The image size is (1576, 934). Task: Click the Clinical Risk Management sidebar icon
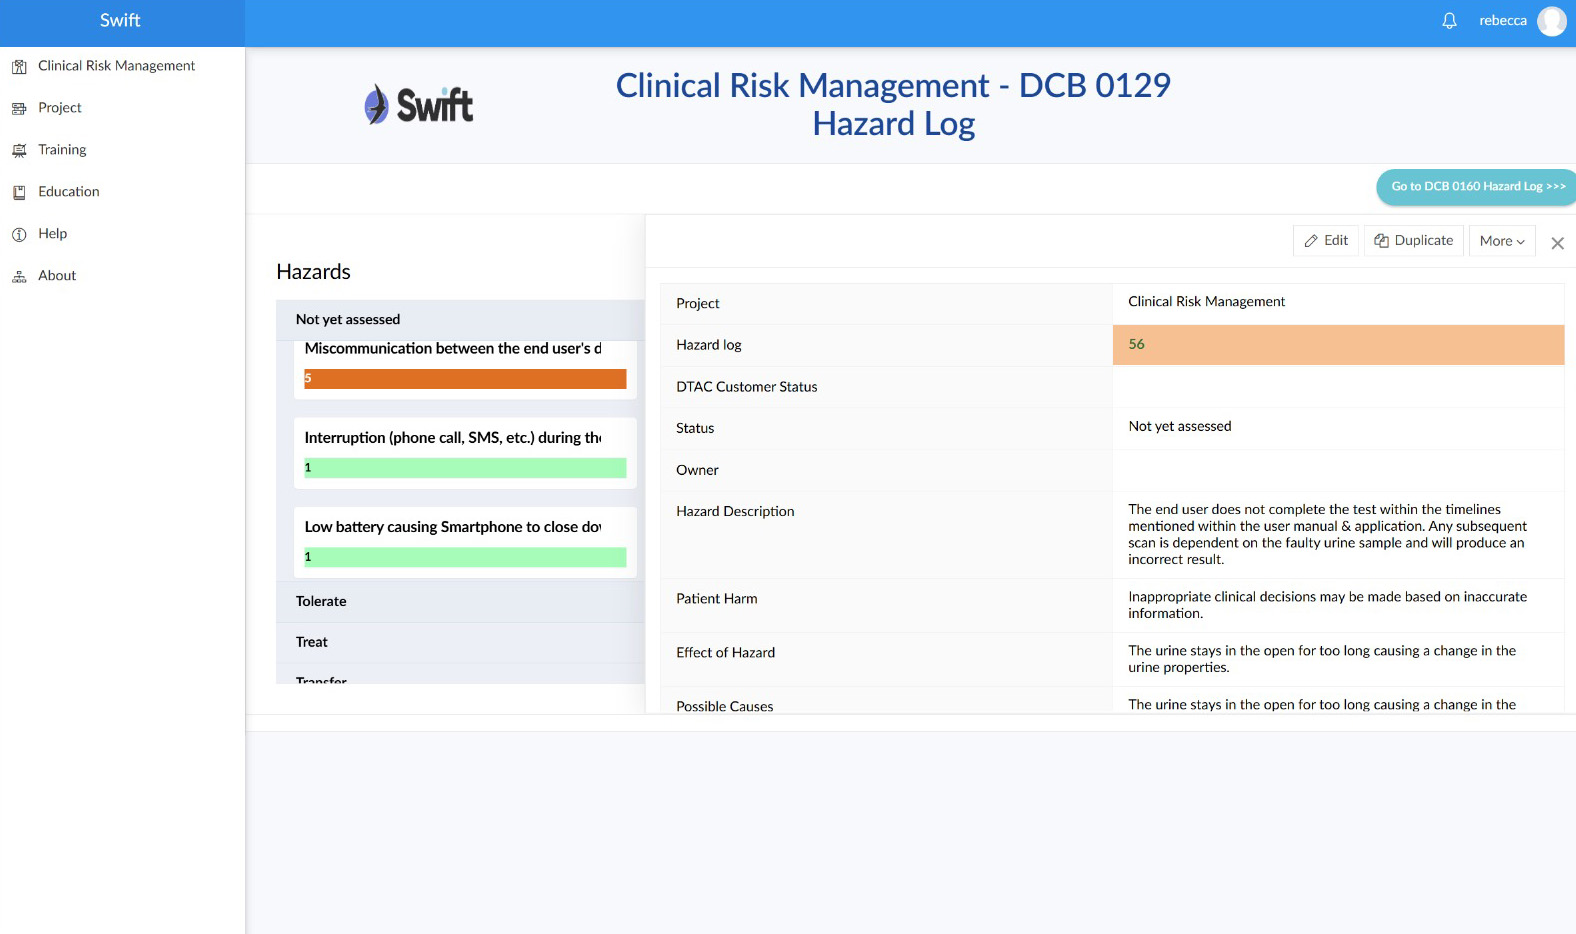(x=19, y=67)
